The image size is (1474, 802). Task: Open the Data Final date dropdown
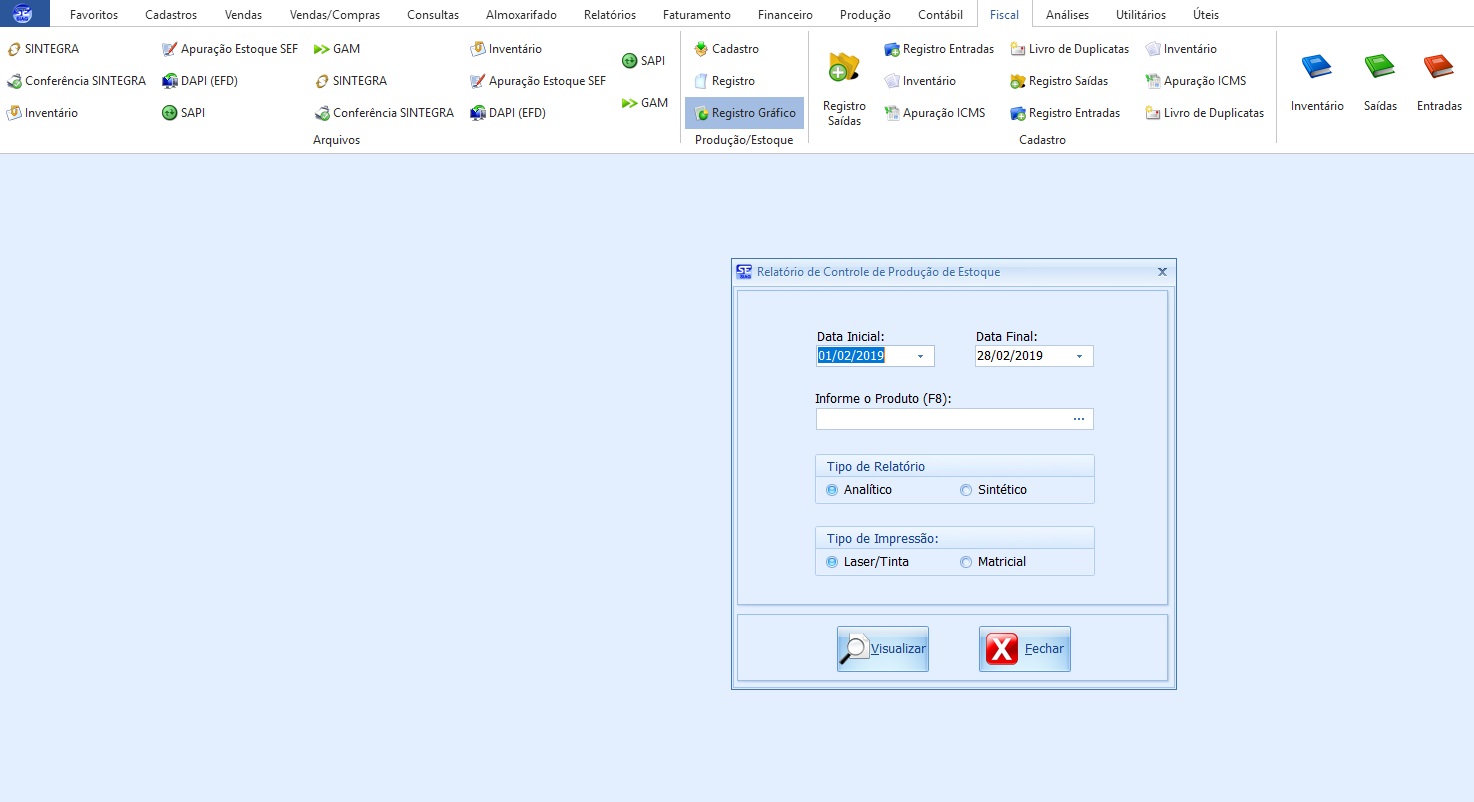point(1079,356)
